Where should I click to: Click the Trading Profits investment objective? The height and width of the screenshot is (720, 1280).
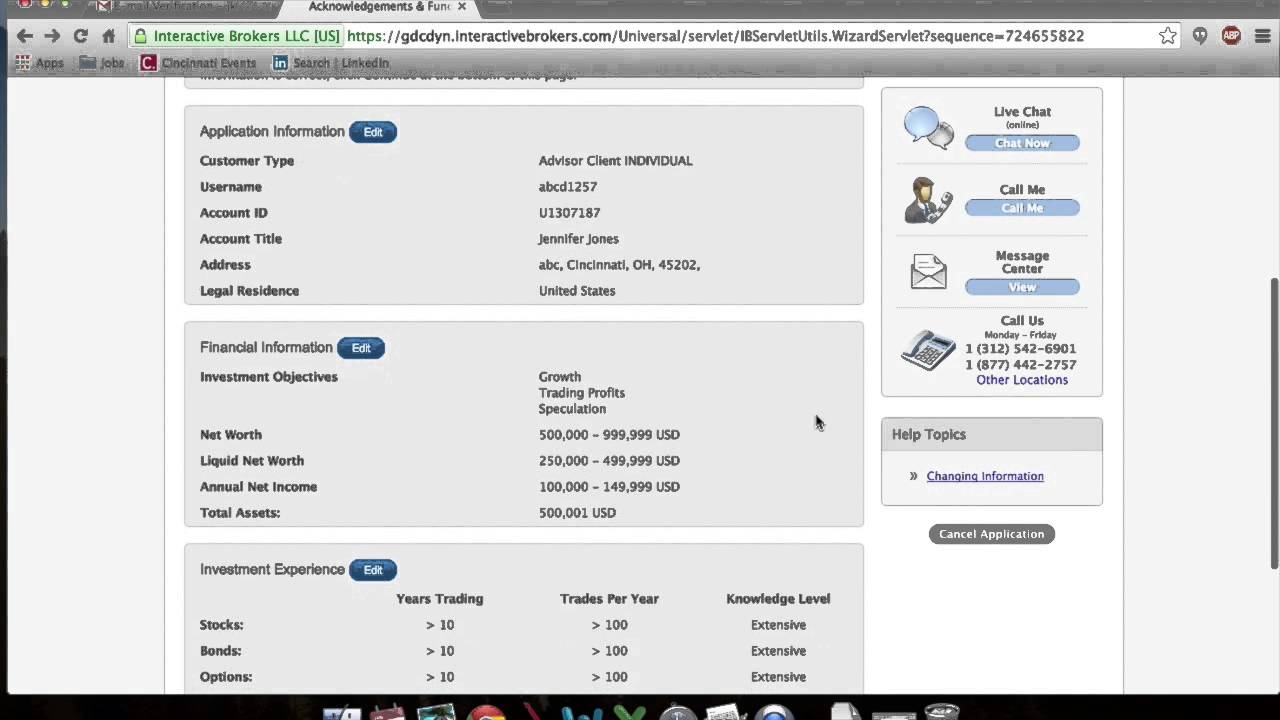pos(581,393)
